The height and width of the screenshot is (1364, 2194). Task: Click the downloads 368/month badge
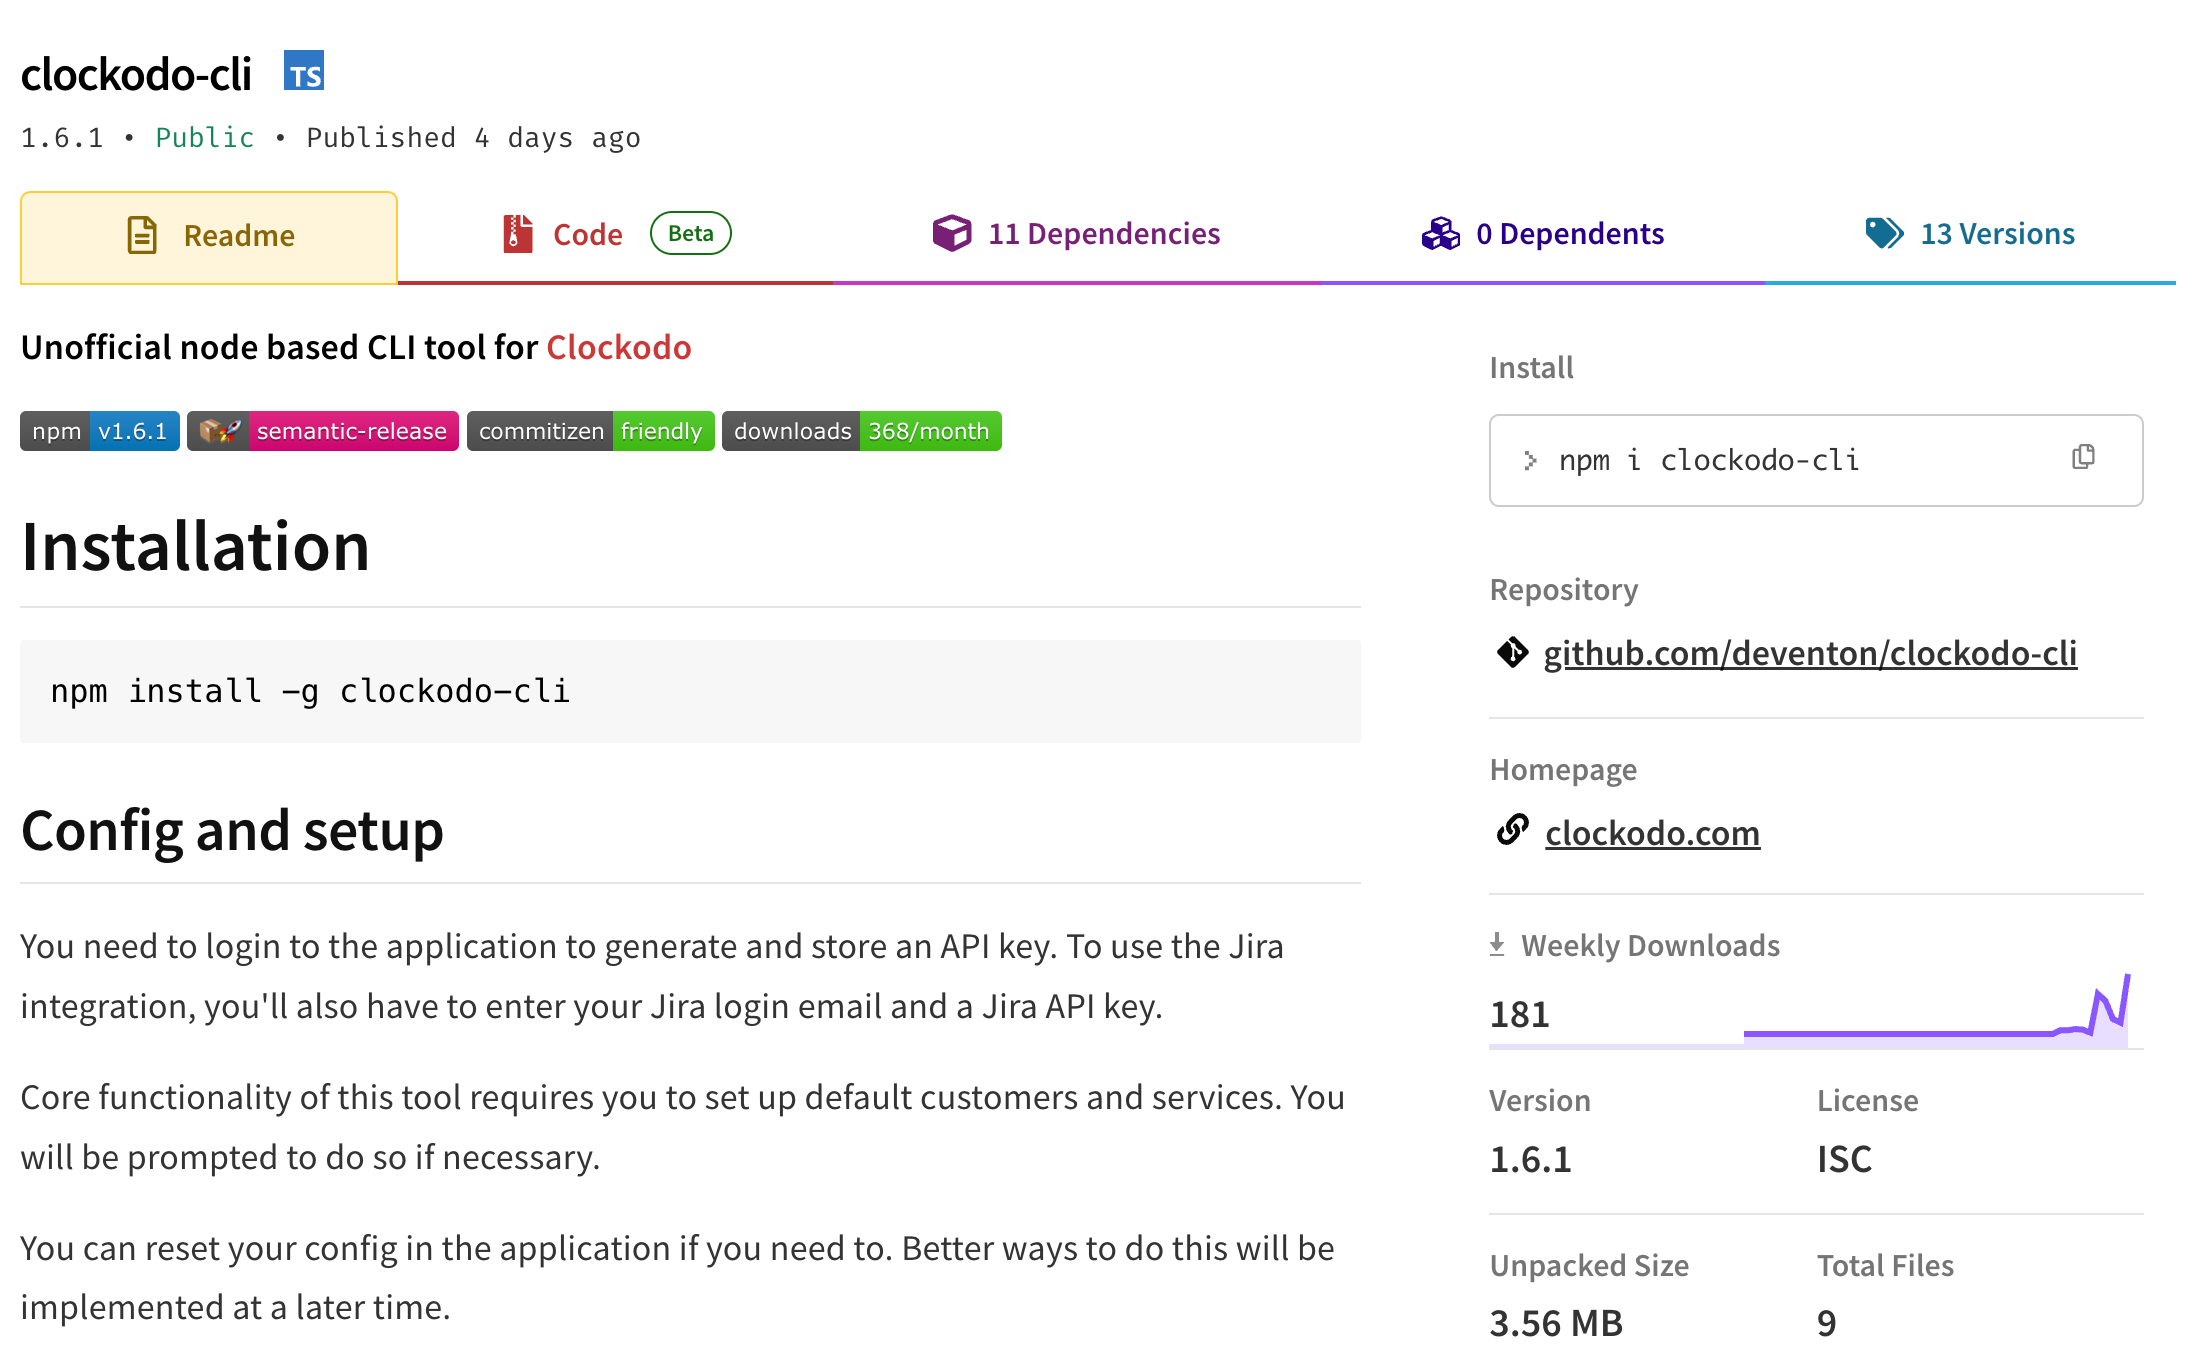tap(862, 431)
